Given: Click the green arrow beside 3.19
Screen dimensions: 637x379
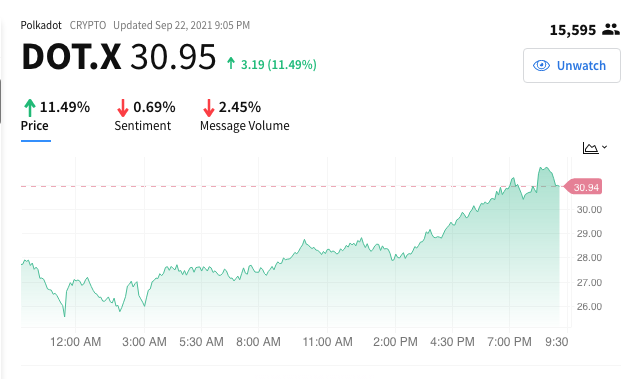Looking at the screenshot, I should (231, 63).
